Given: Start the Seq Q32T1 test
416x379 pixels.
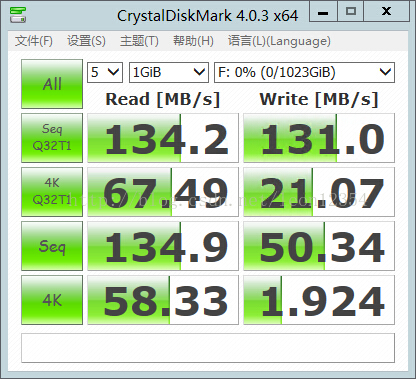Looking at the screenshot, I should (x=52, y=138).
